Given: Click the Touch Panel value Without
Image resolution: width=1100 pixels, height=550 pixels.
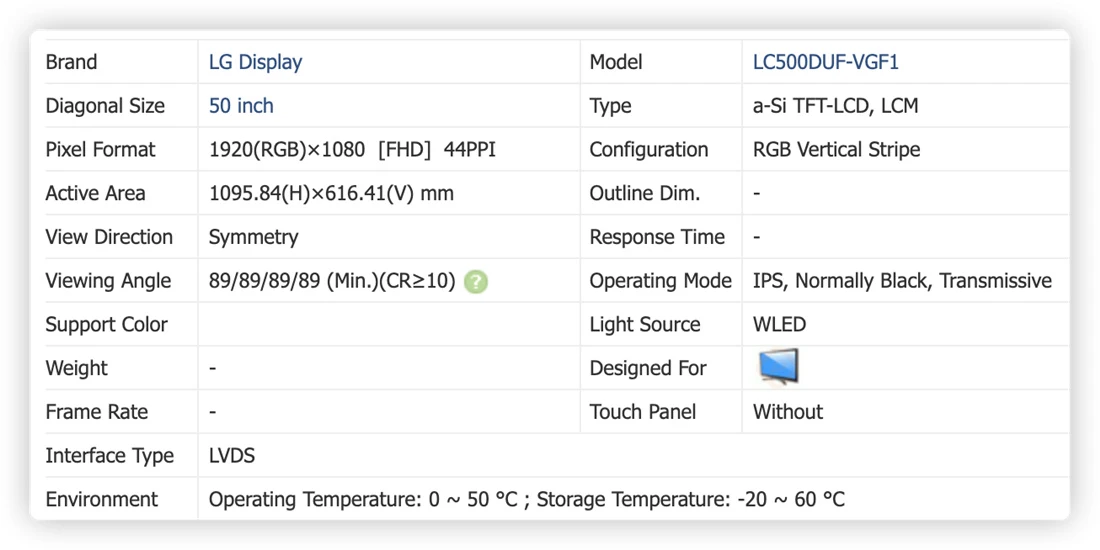Looking at the screenshot, I should (x=788, y=412).
